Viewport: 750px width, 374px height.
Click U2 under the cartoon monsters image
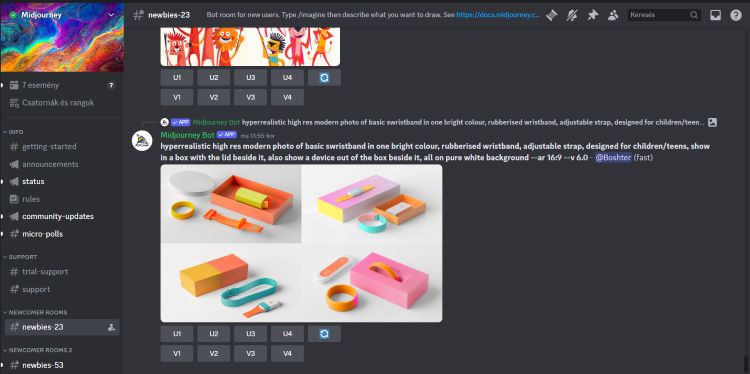tap(213, 77)
